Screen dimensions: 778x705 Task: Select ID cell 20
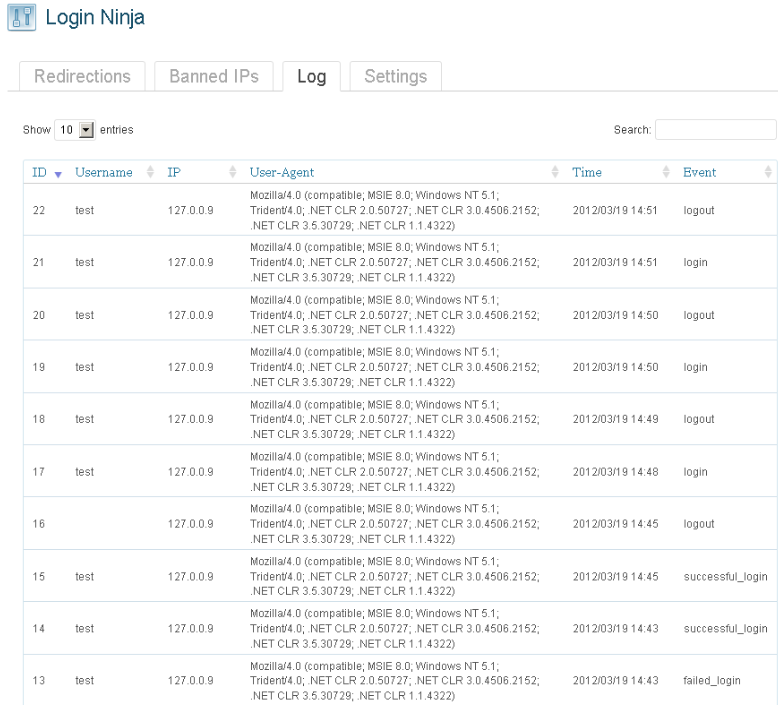(39, 315)
